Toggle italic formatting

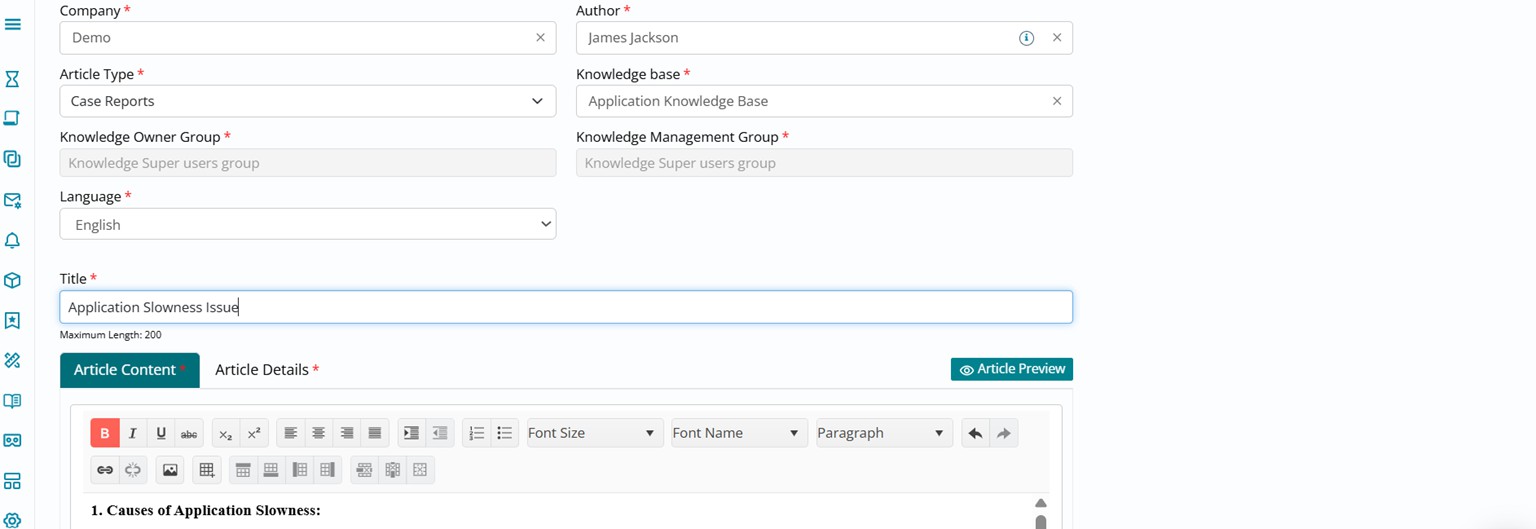tap(133, 433)
